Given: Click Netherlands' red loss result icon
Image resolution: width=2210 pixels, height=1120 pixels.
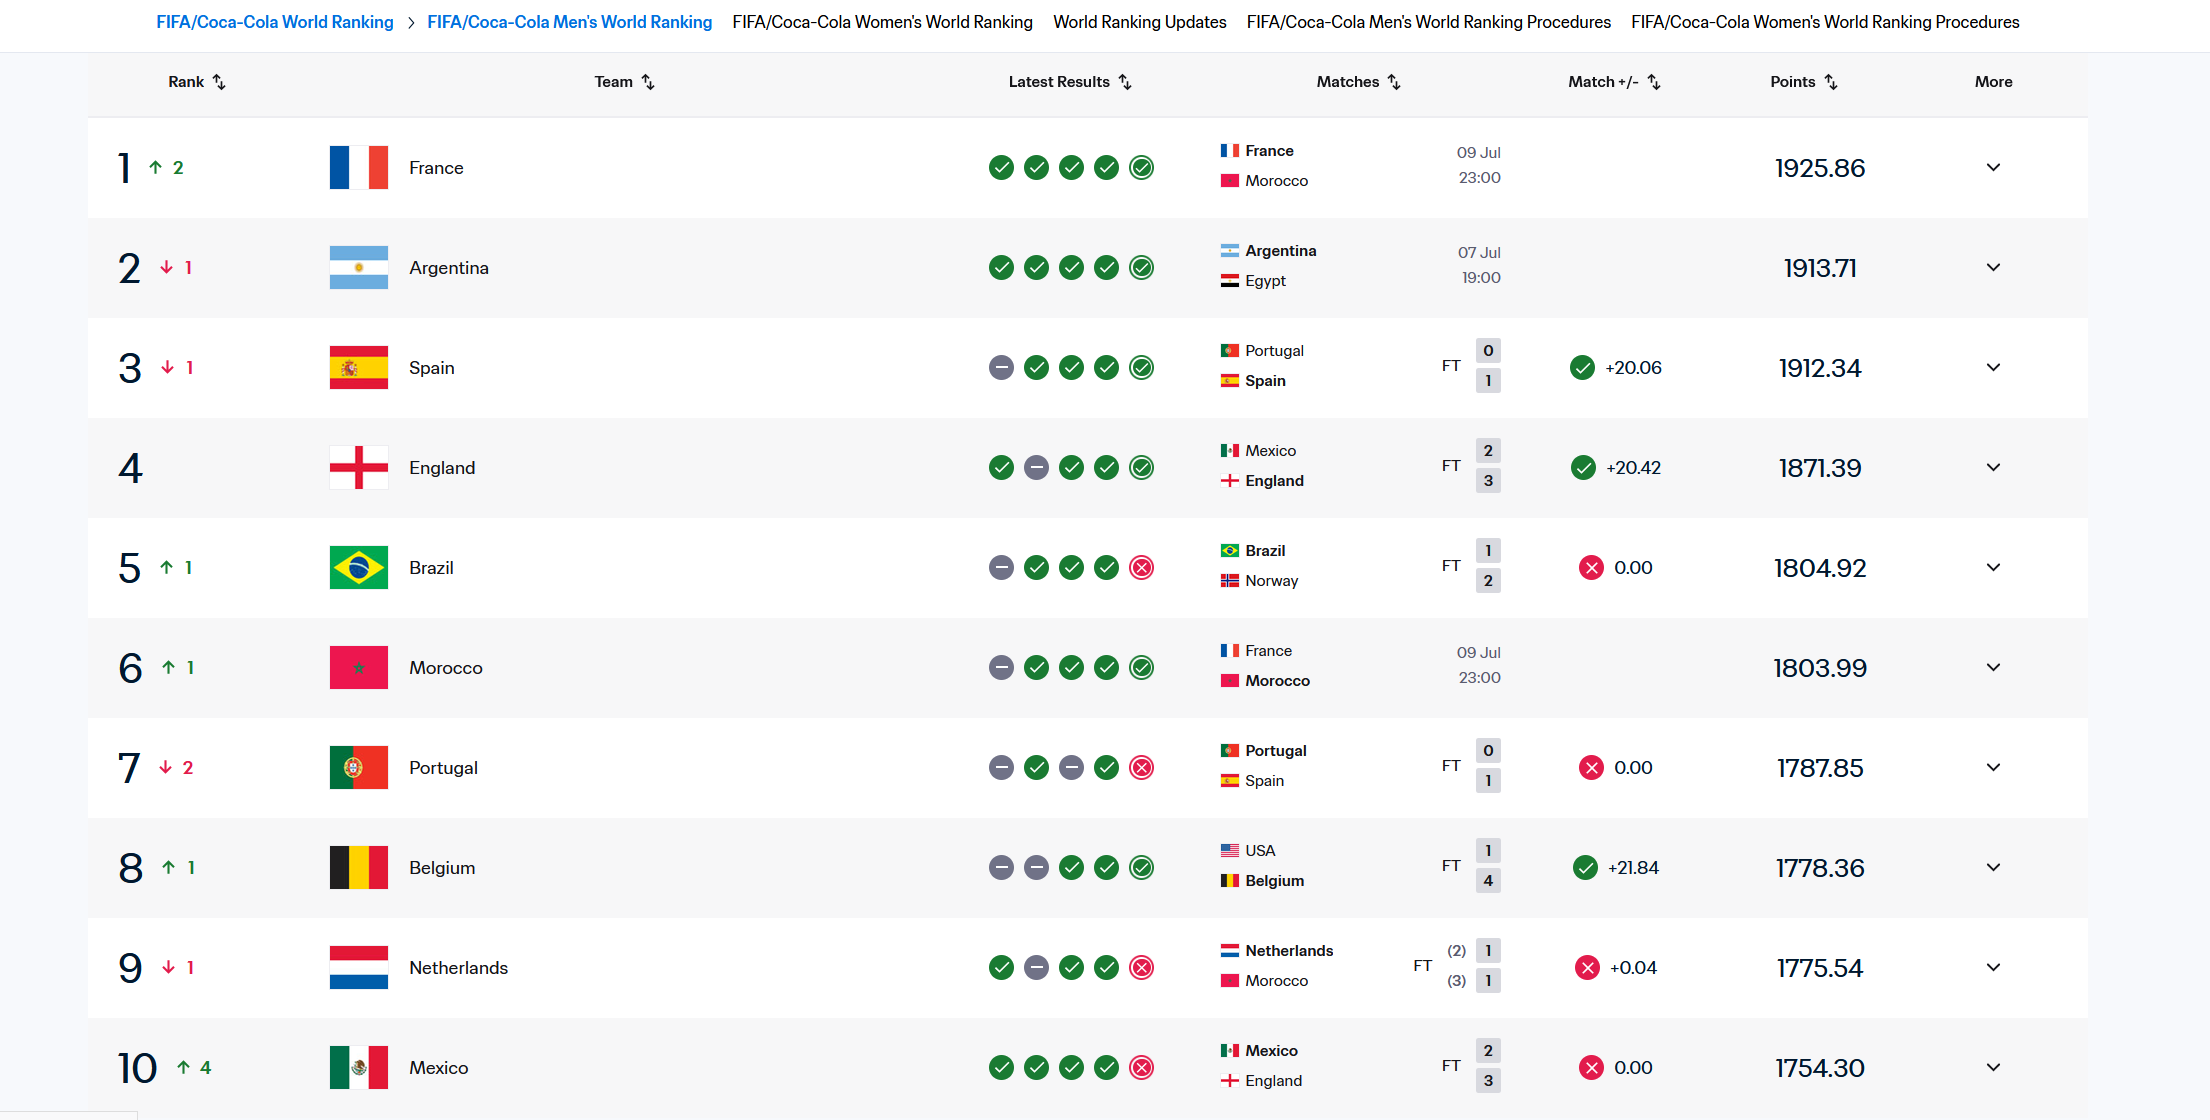Looking at the screenshot, I should point(1141,968).
